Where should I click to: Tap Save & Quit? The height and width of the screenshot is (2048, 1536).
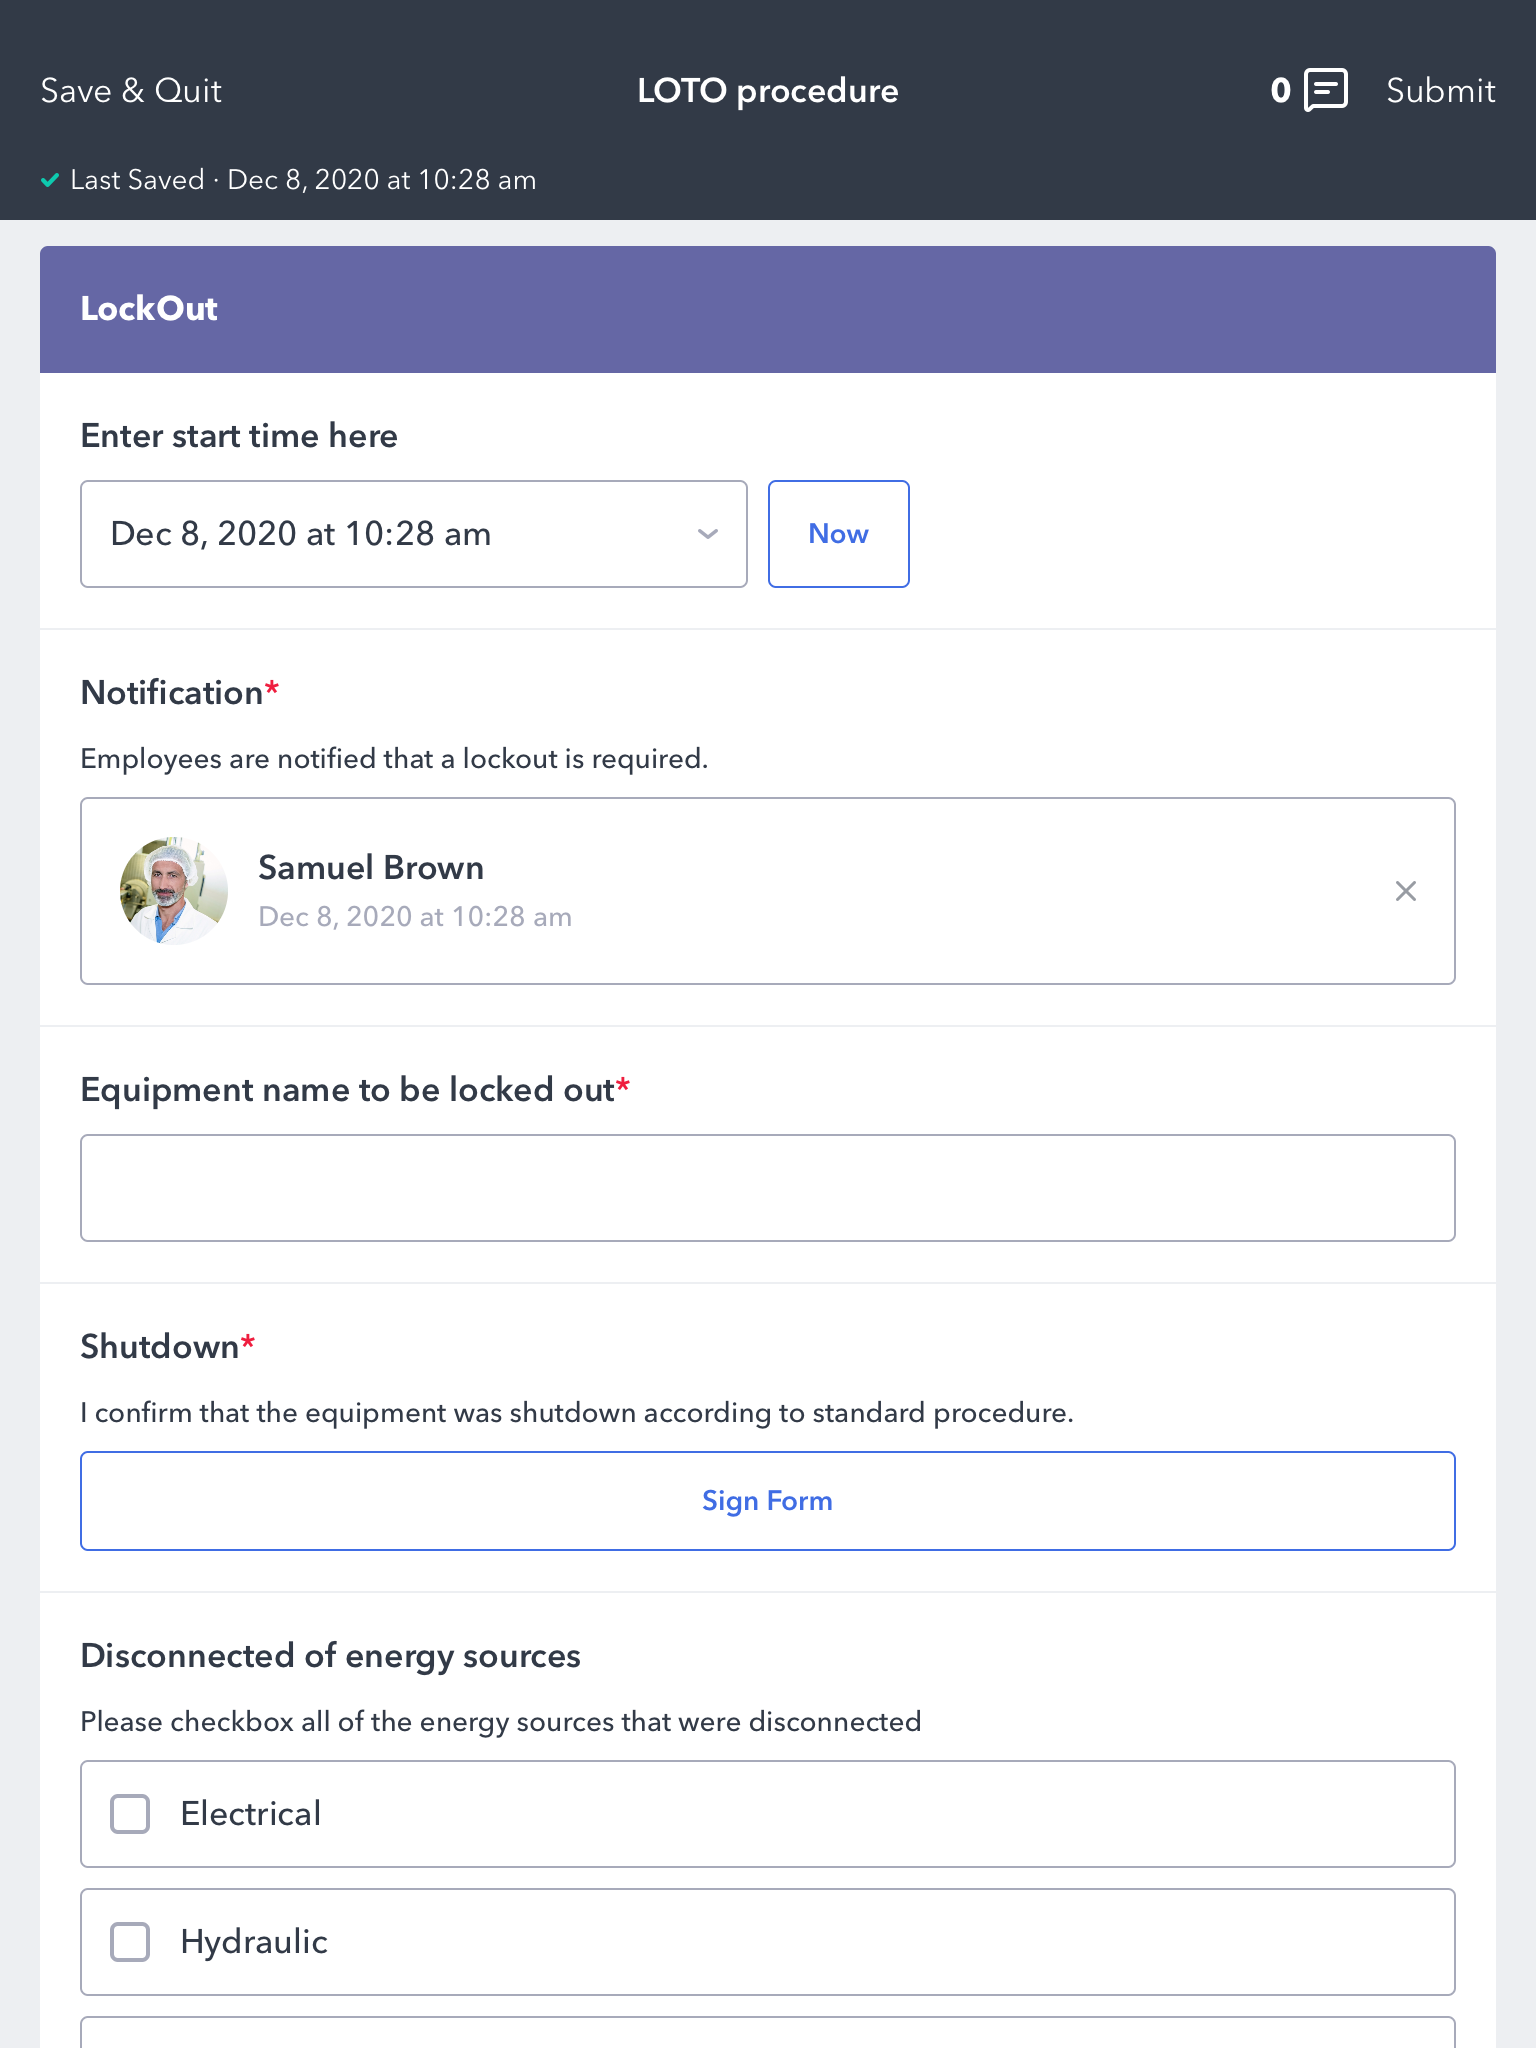[131, 91]
